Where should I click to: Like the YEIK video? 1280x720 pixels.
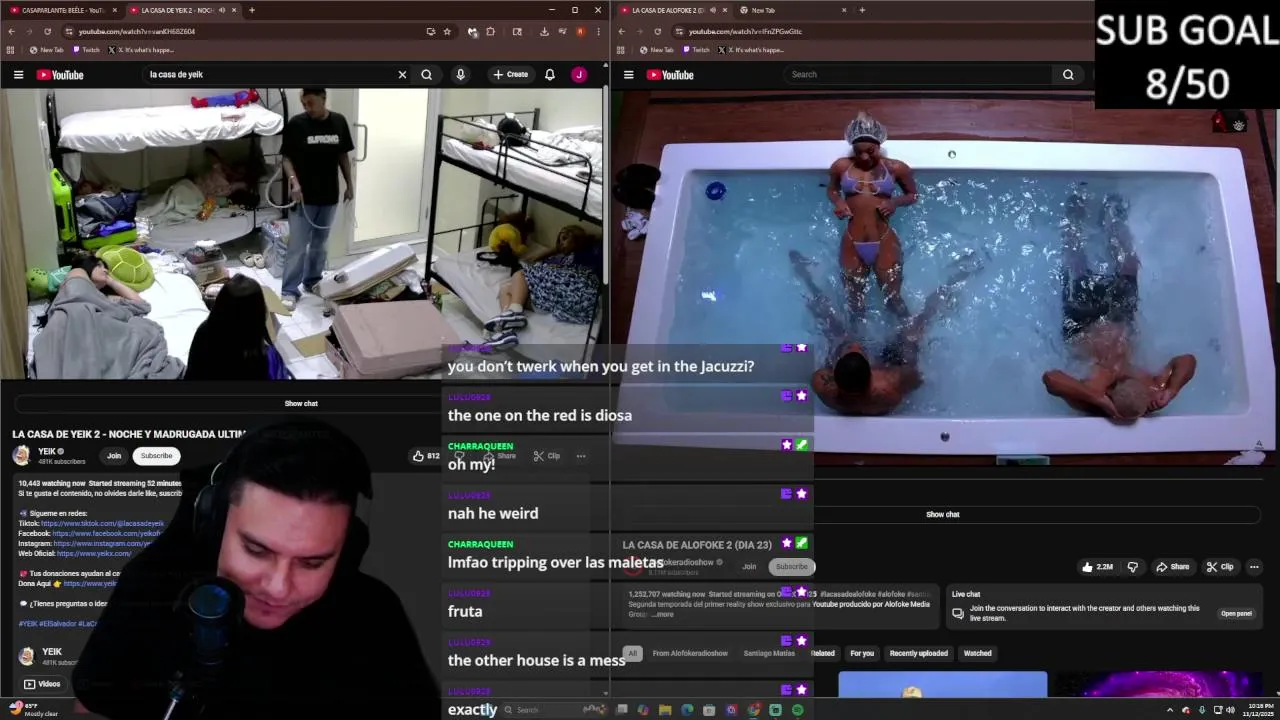[426, 456]
